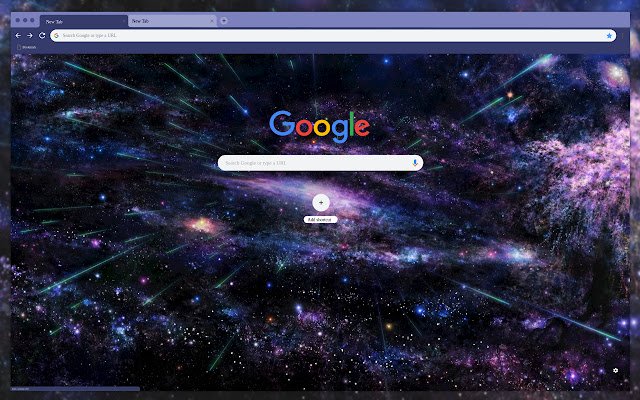
Task: Click the Google search box on the page
Action: [320, 163]
